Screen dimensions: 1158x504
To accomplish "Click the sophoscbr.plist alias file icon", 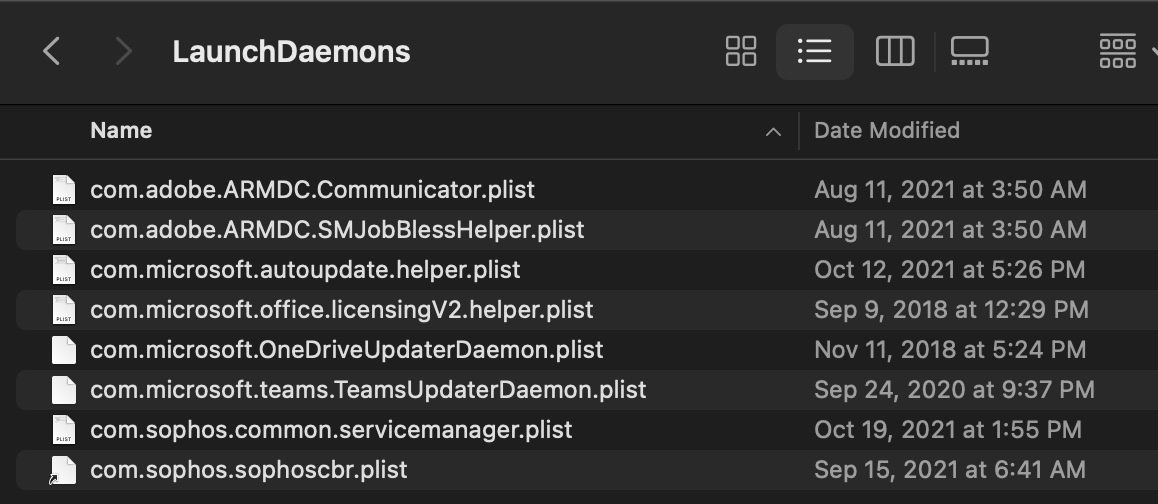I will pyautogui.click(x=64, y=470).
